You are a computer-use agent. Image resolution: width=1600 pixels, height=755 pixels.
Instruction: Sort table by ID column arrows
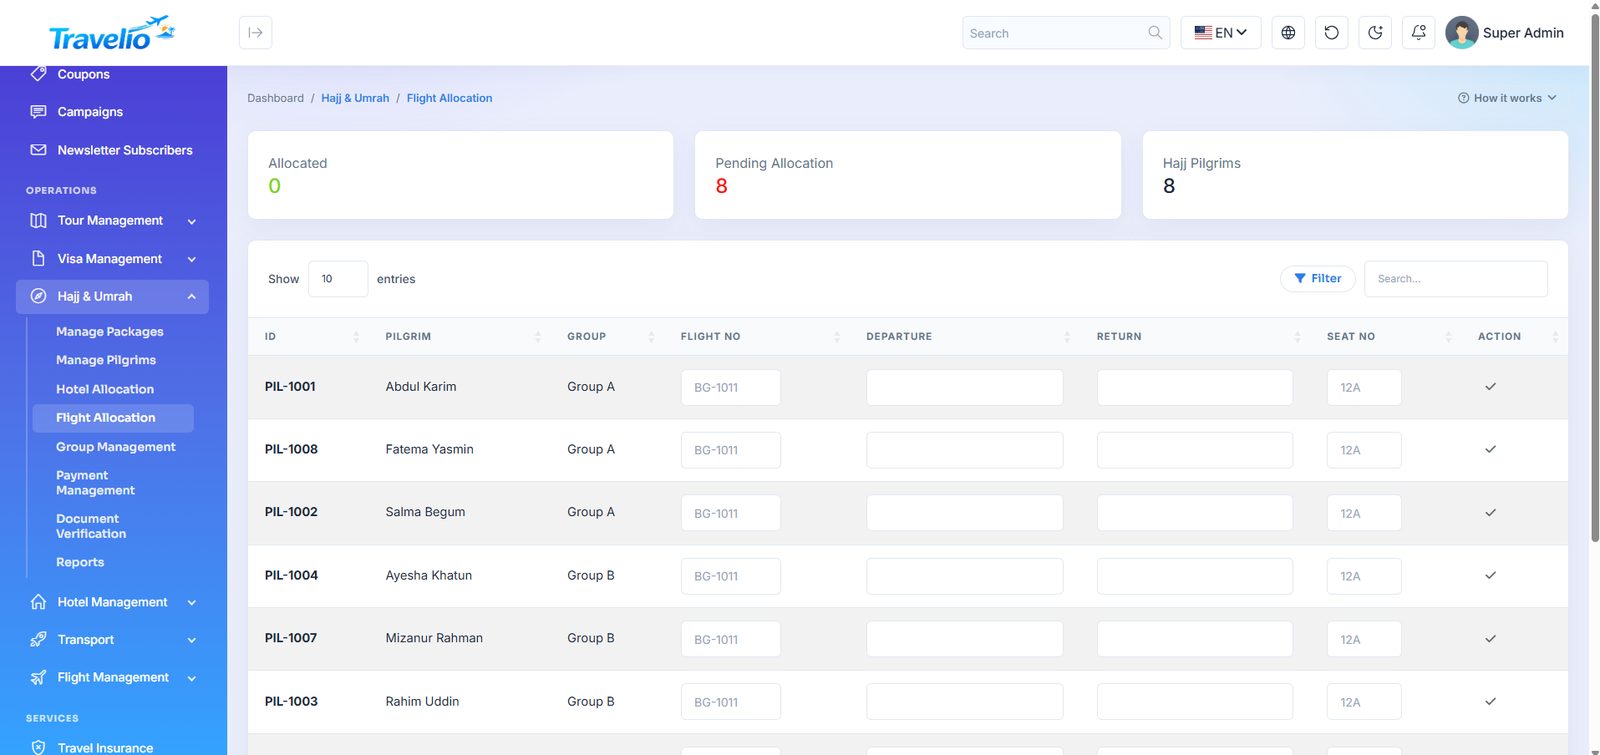(356, 337)
